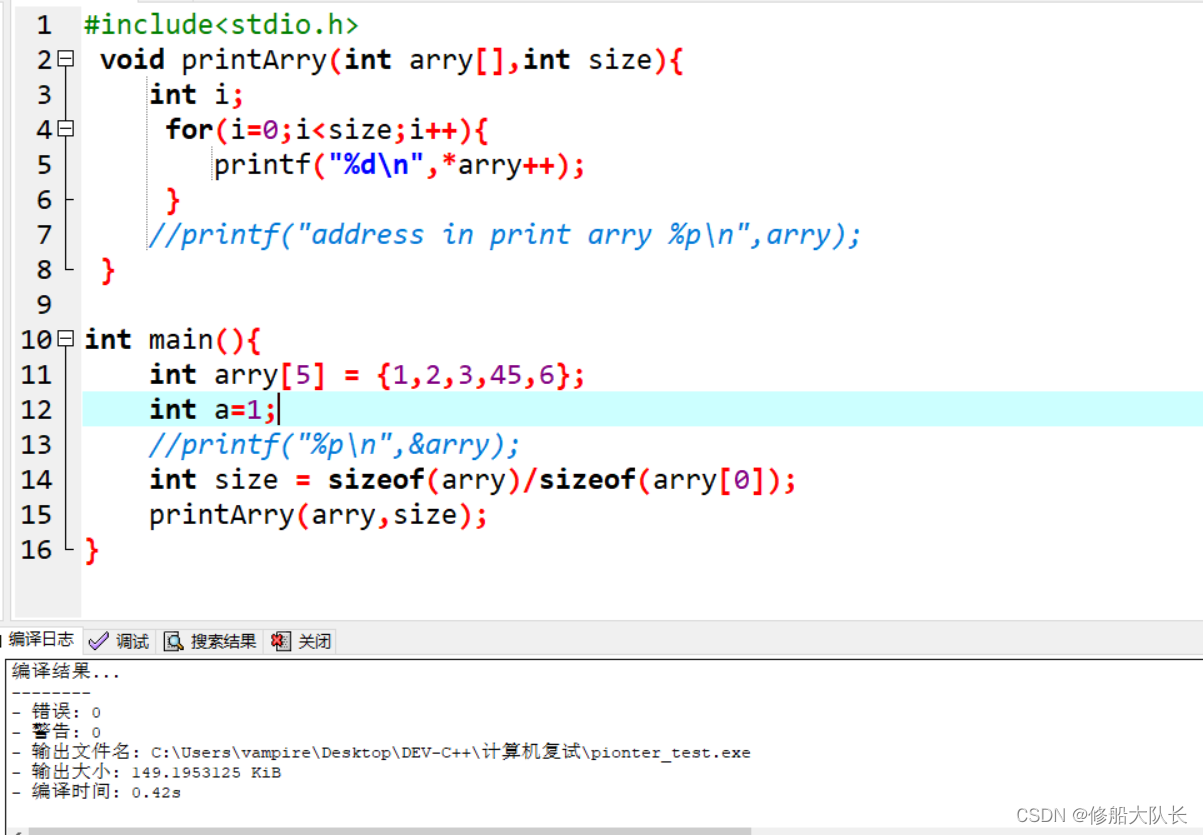The width and height of the screenshot is (1203, 835).
Task: Open the 搜索结果 tab
Action: 211,641
